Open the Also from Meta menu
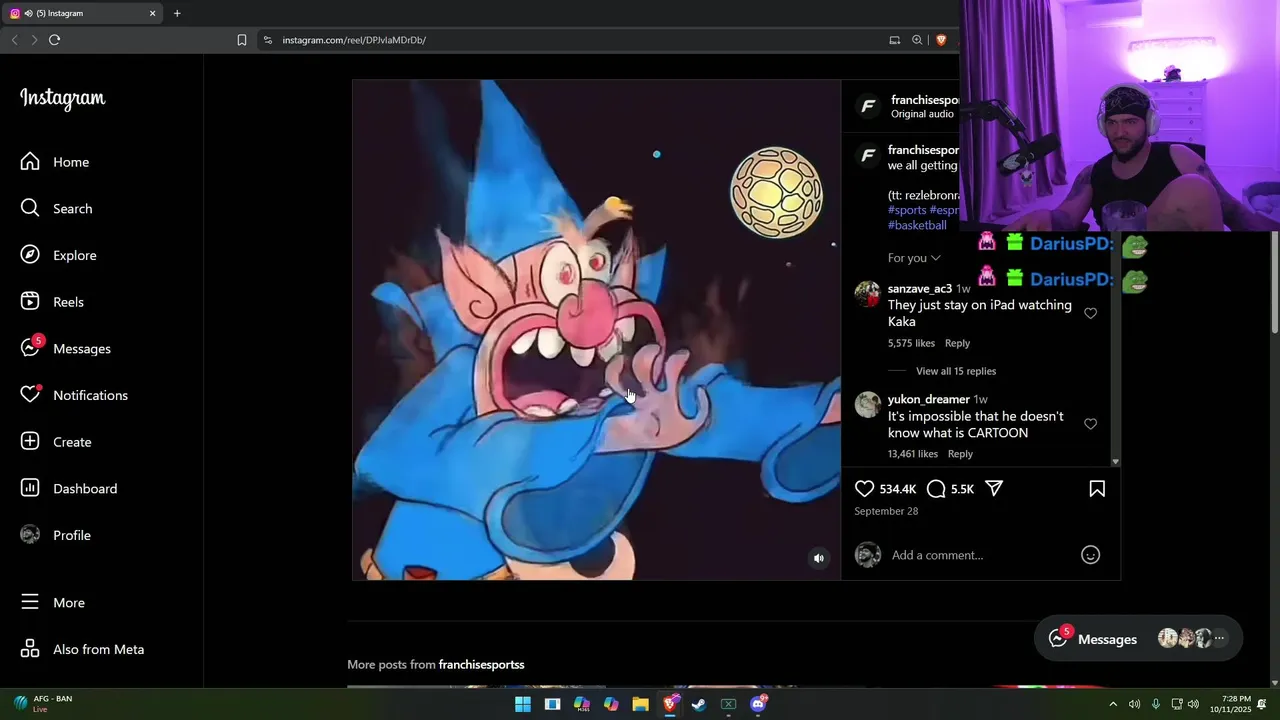The height and width of the screenshot is (720, 1280). click(x=83, y=649)
